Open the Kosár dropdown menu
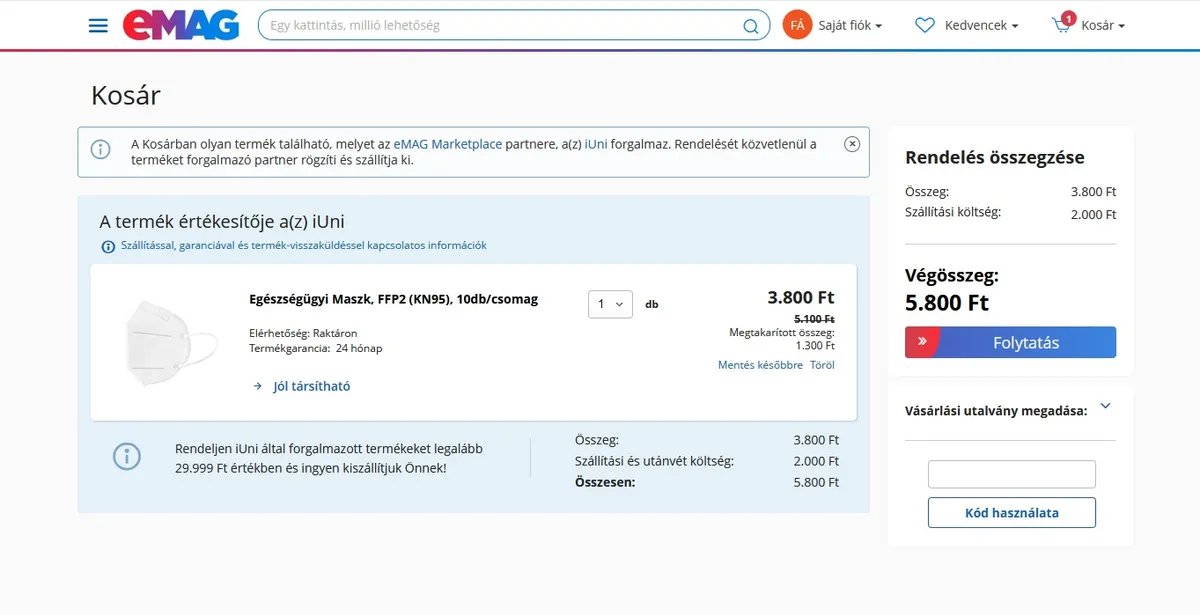Viewport: 1200px width, 615px height. tap(1102, 25)
